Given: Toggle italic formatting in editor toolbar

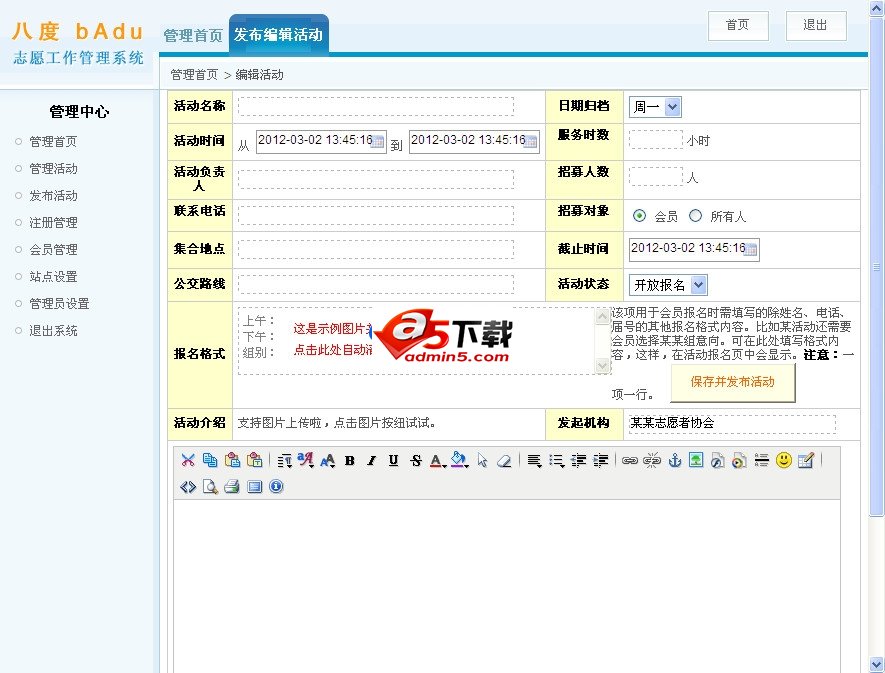Looking at the screenshot, I should [x=371, y=460].
